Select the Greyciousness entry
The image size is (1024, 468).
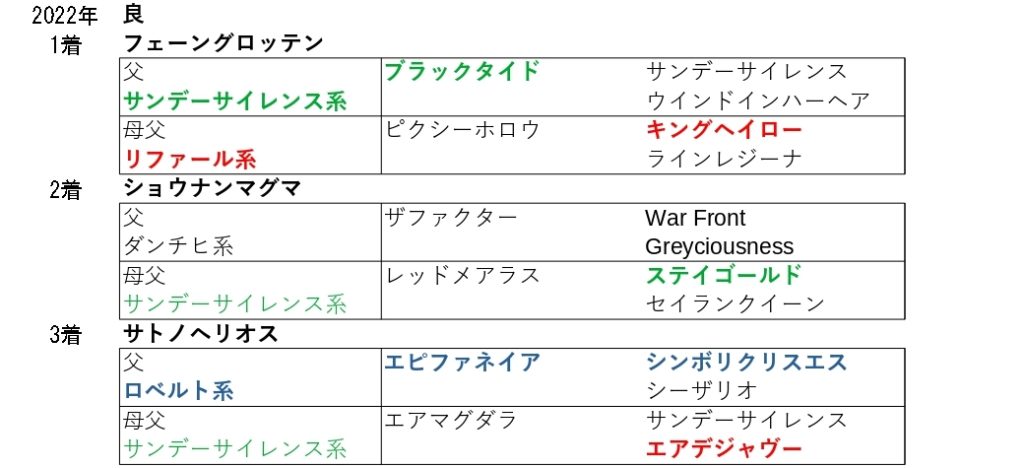[x=719, y=246]
